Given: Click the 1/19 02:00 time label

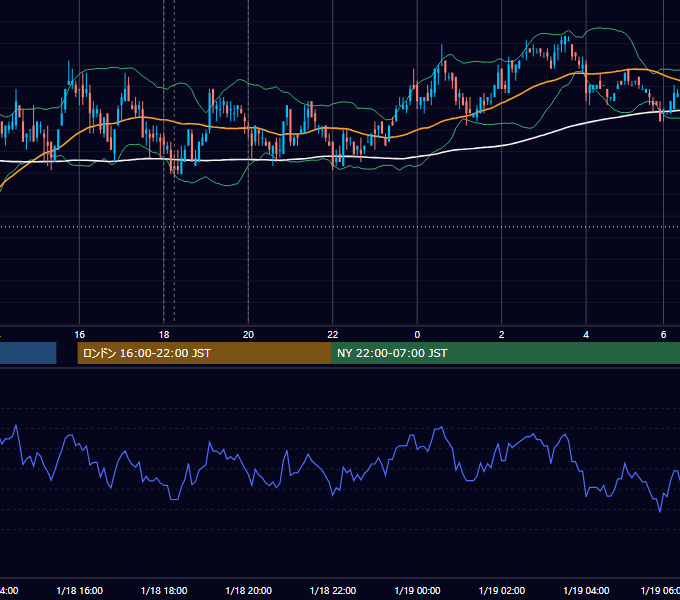Looking at the screenshot, I should tap(502, 590).
